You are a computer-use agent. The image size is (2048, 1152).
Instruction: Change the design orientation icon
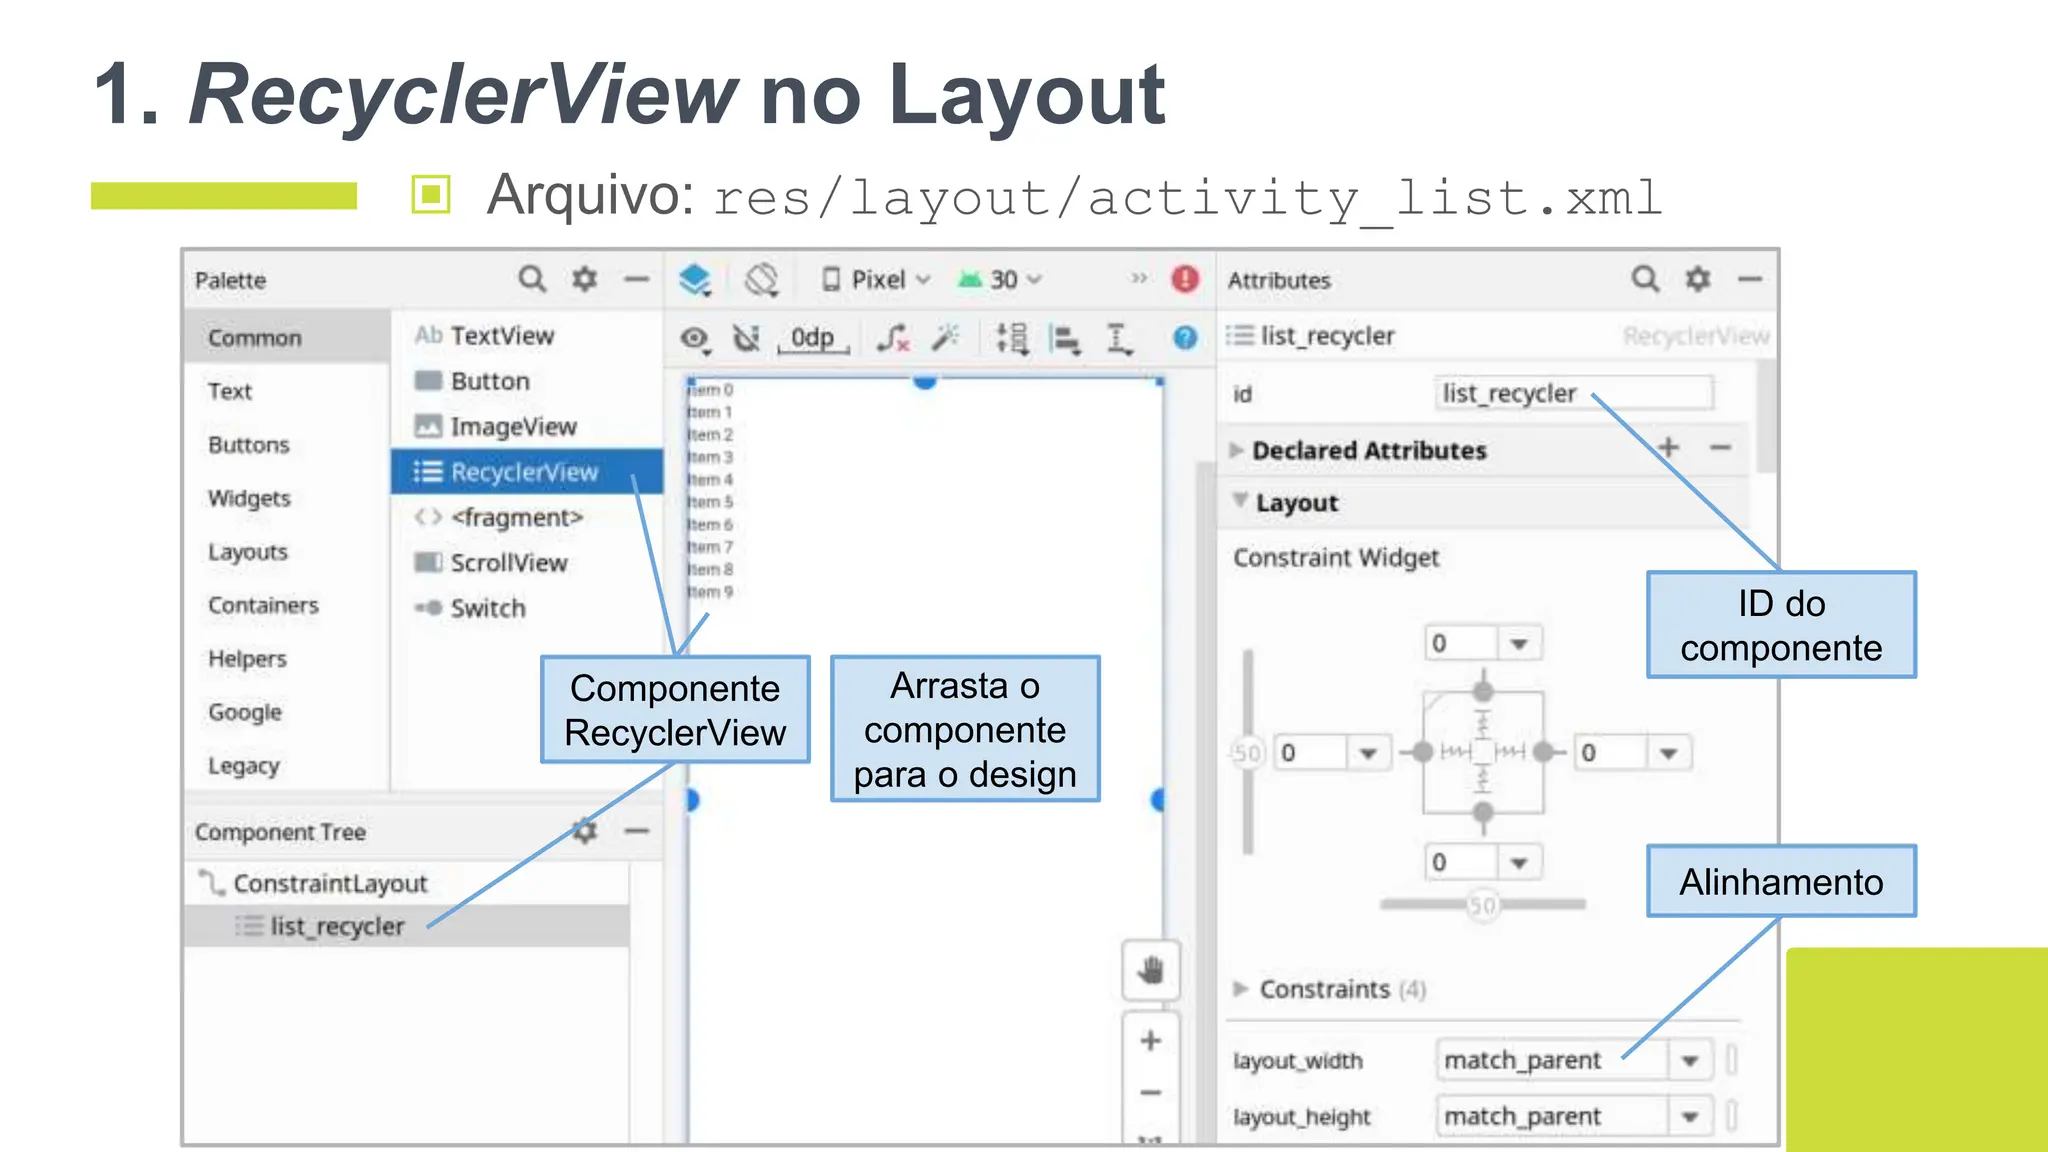pos(762,280)
